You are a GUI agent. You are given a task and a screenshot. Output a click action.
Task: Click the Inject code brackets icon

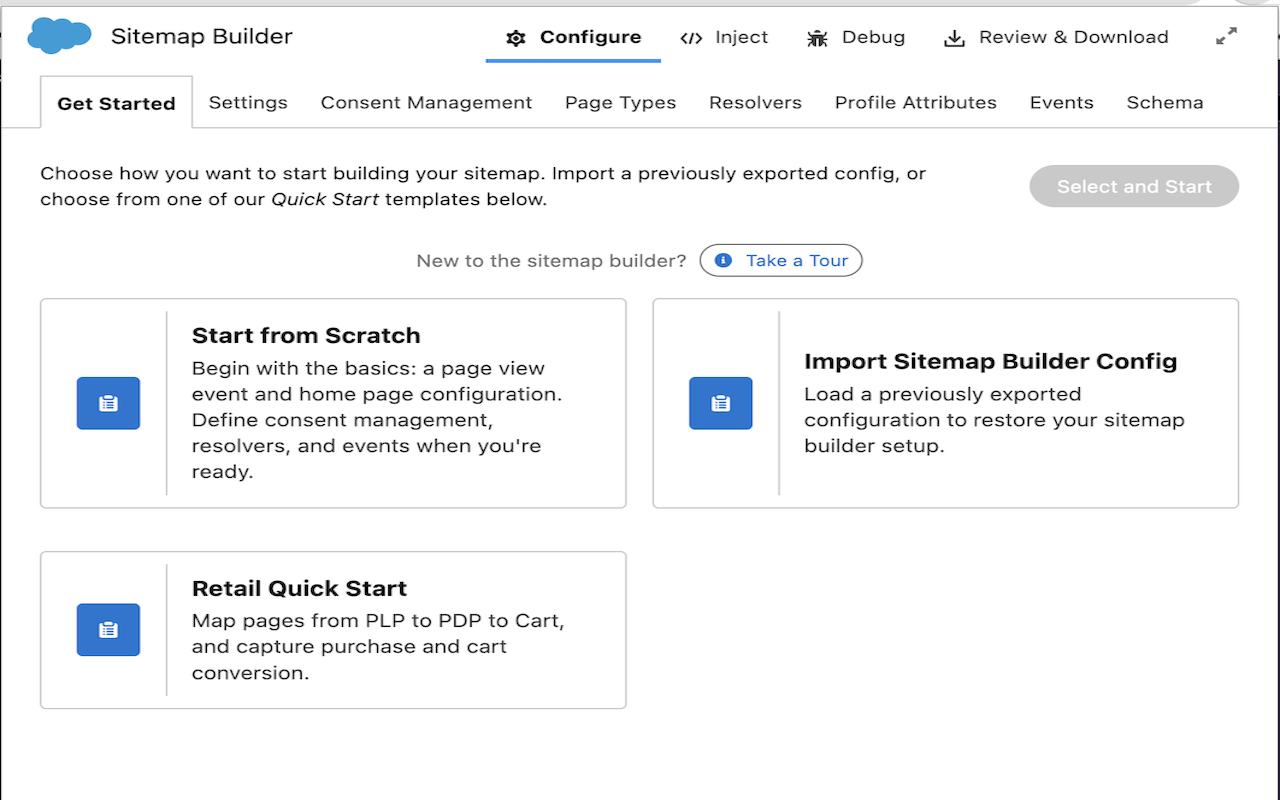[691, 38]
